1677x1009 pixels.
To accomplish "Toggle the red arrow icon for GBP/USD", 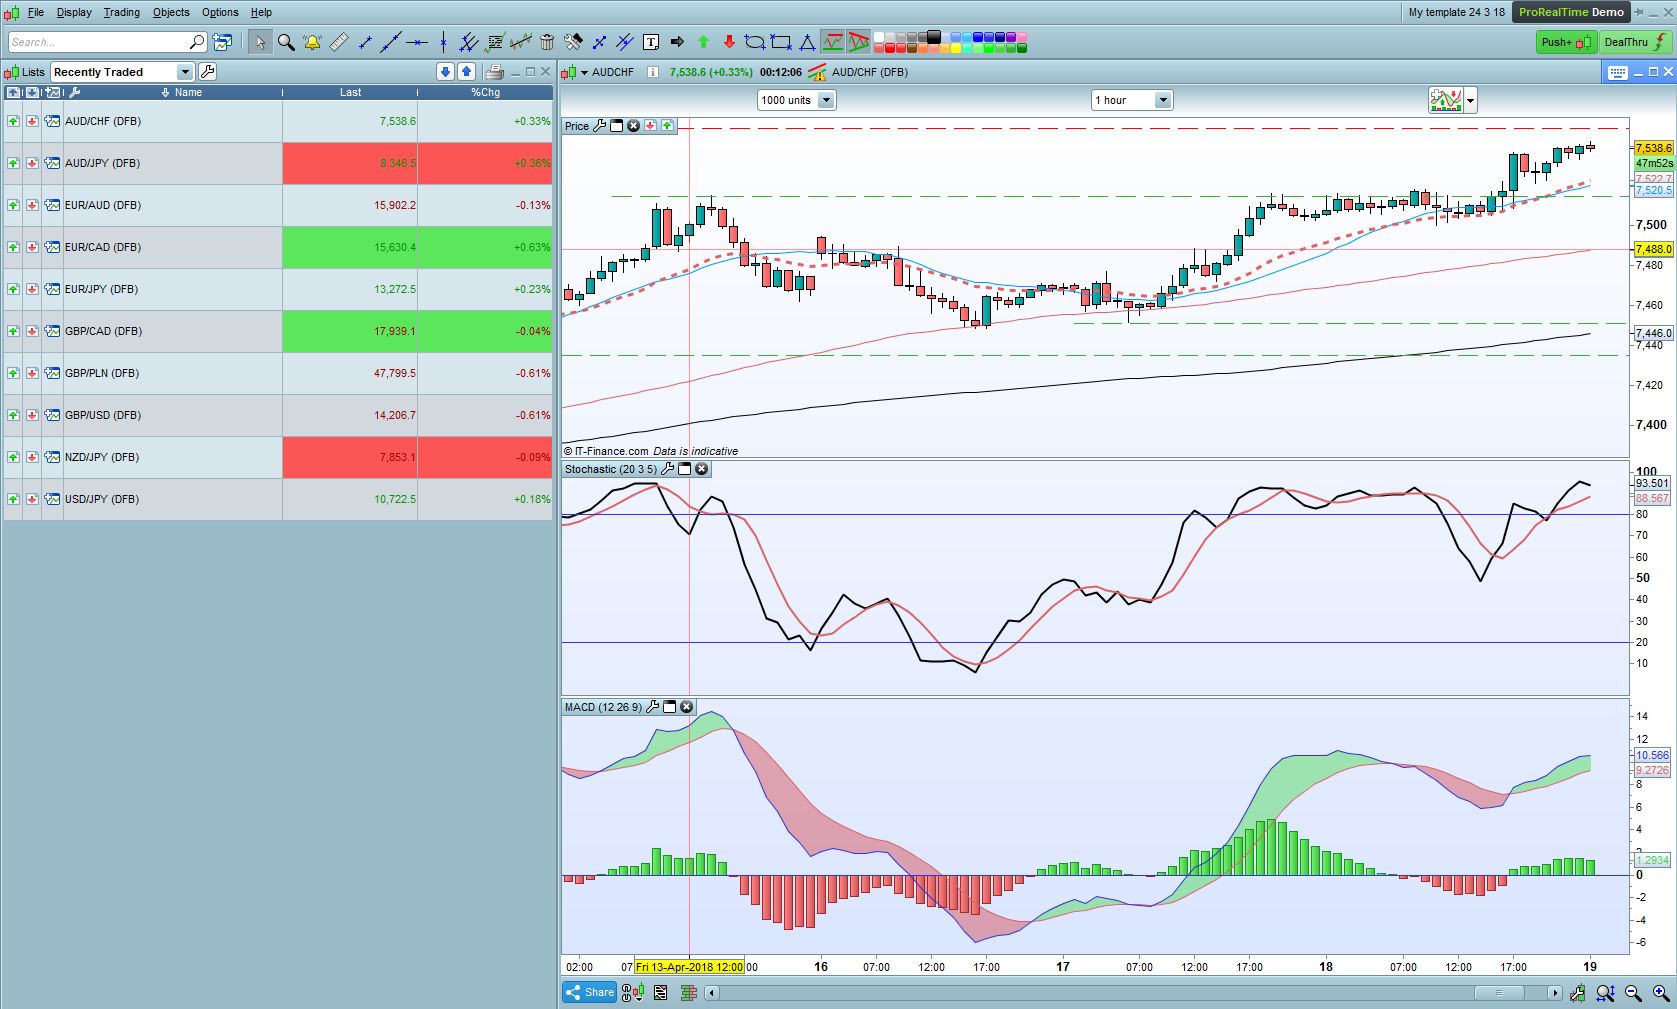I will (x=32, y=415).
